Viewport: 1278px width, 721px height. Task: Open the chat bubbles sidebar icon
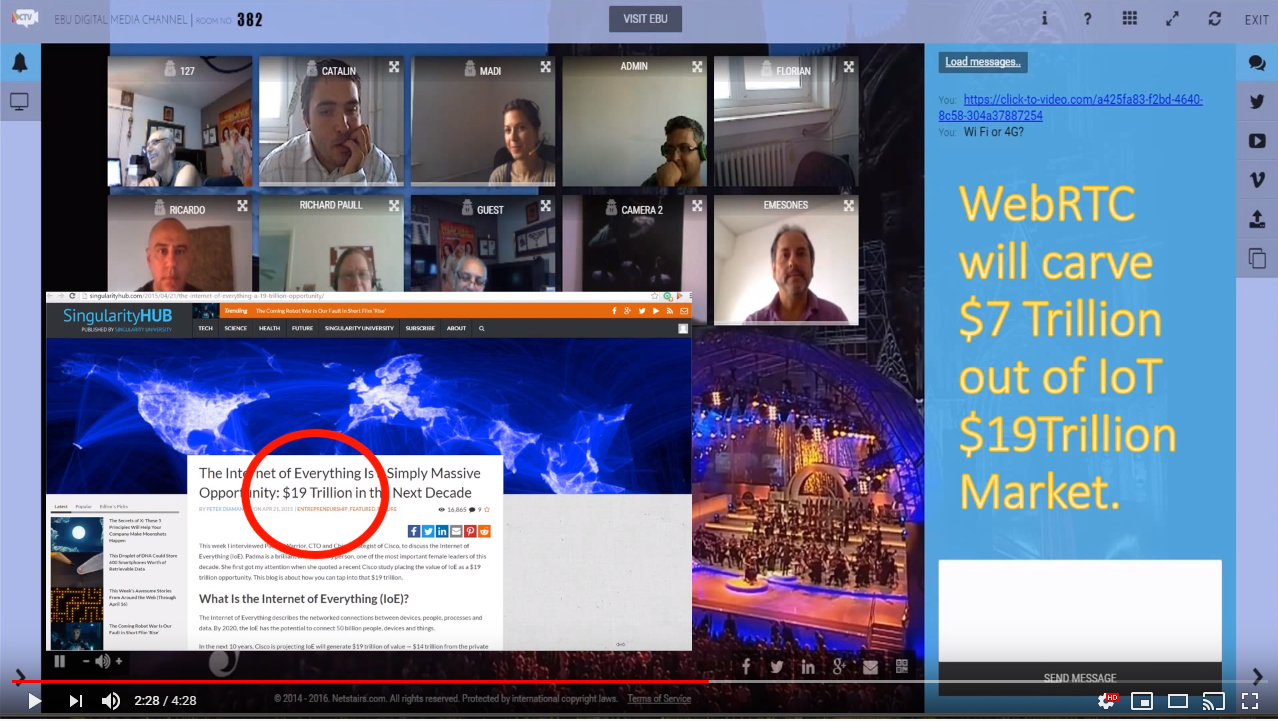[x=1257, y=63]
